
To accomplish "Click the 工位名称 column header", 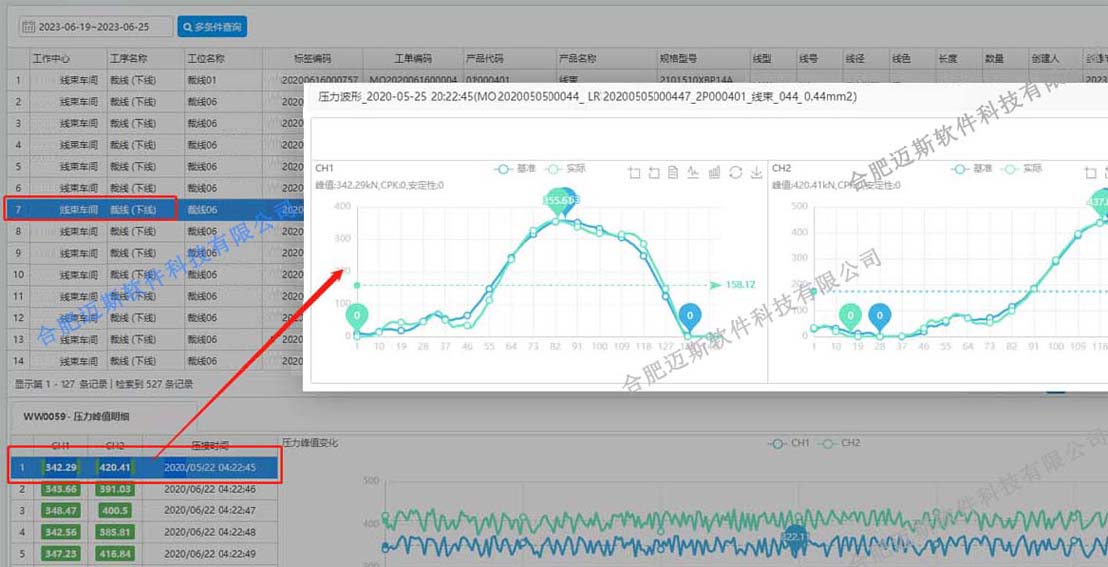I will pyautogui.click(x=206, y=59).
